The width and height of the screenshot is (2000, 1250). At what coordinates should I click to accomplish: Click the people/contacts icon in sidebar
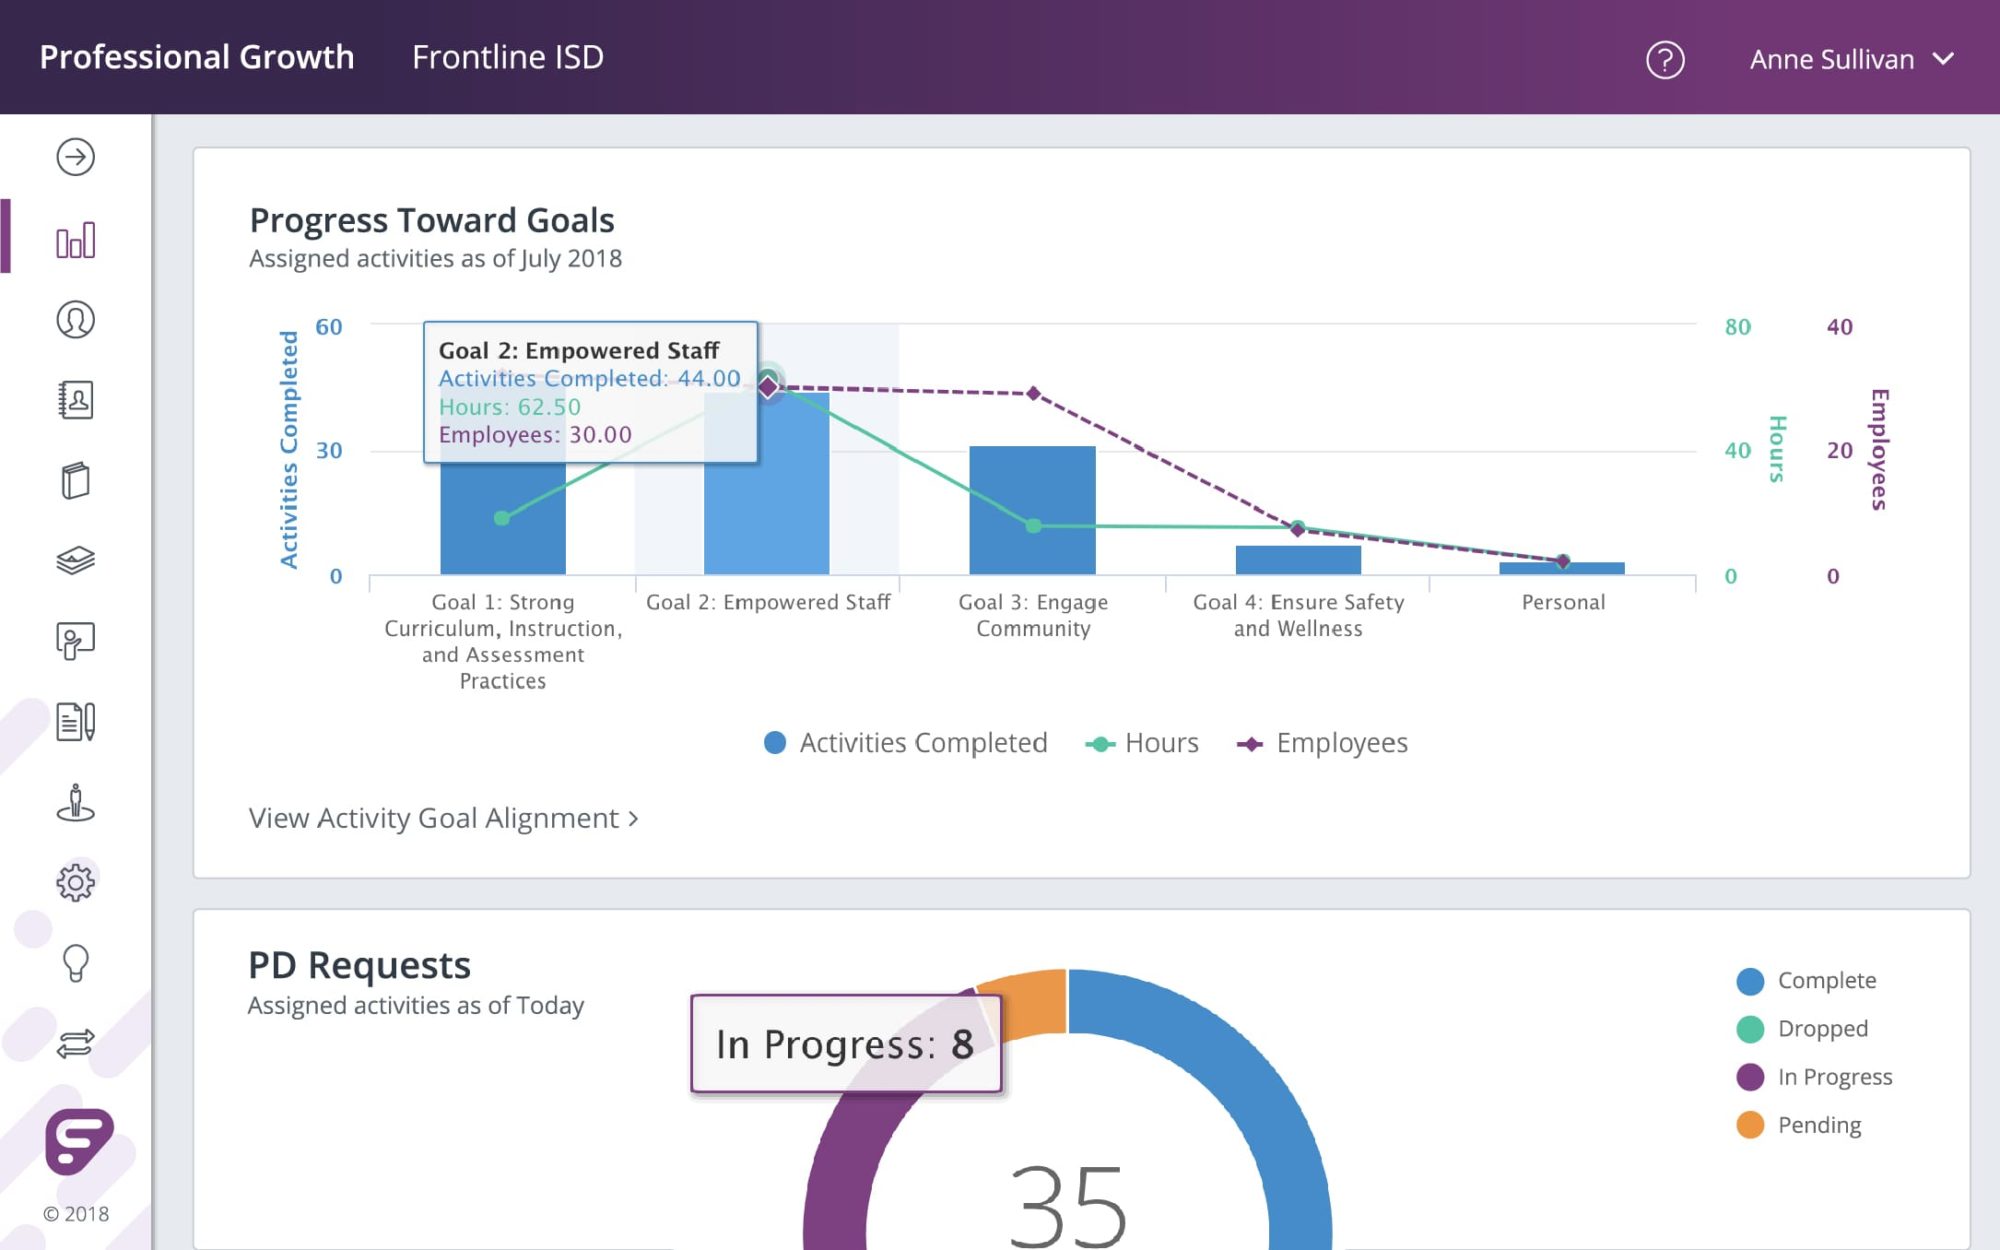click(76, 400)
